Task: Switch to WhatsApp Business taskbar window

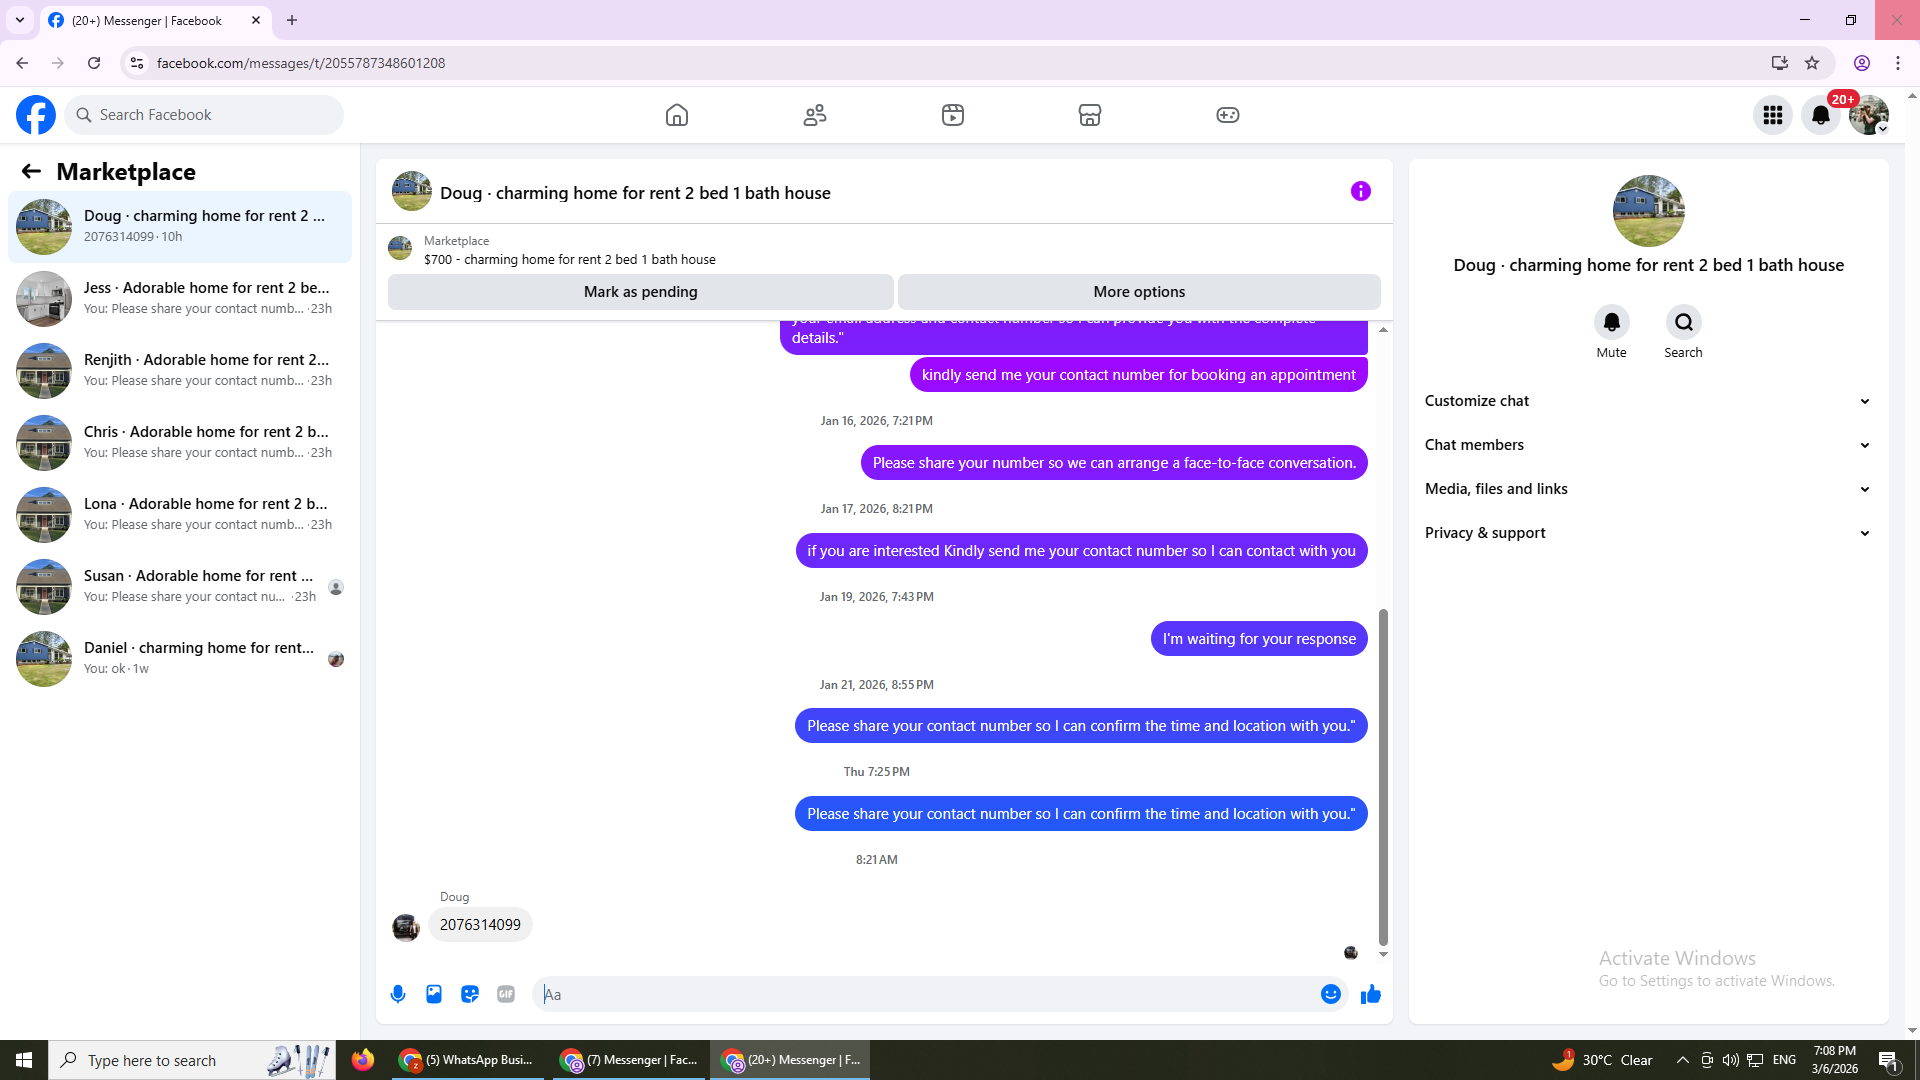Action: point(467,1060)
